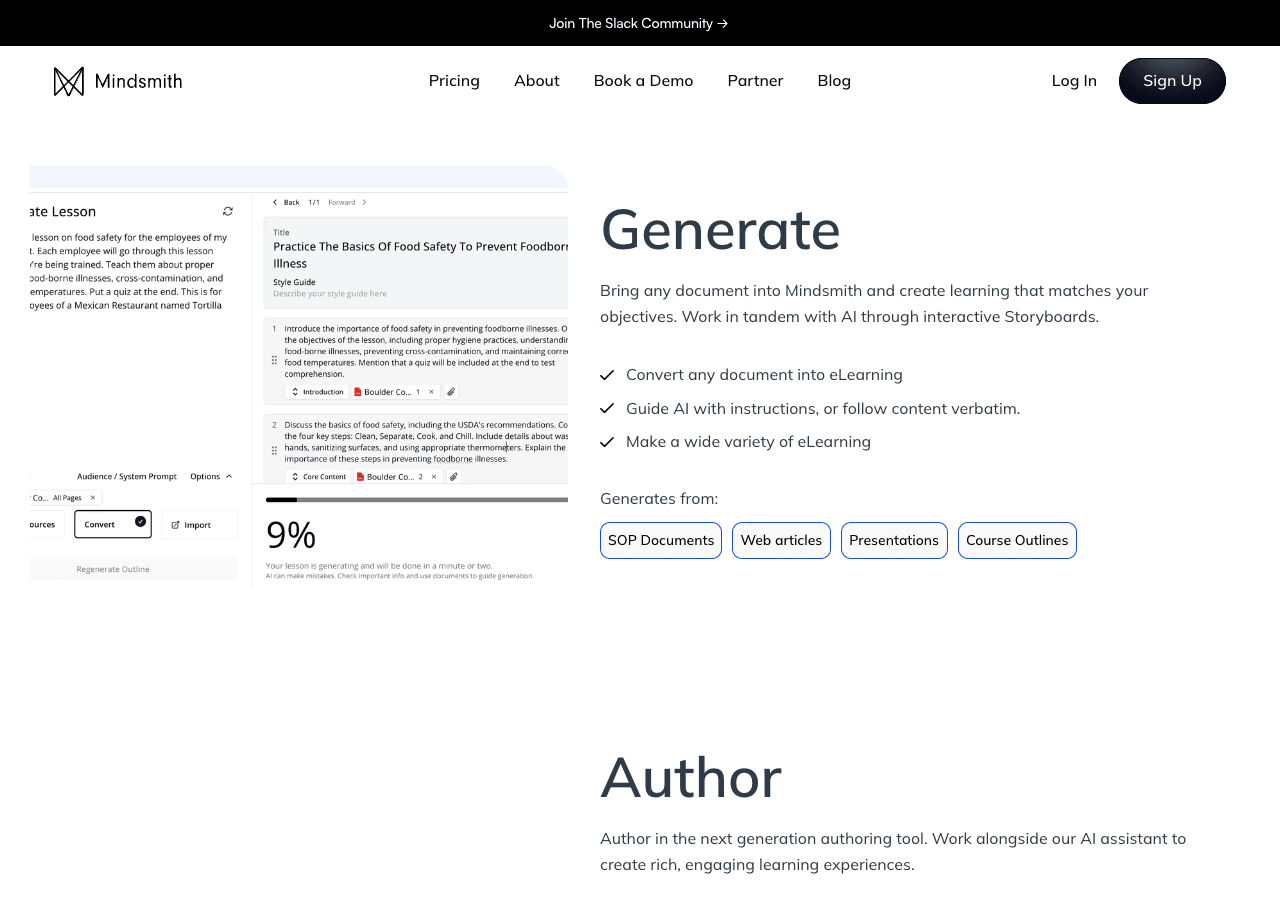The height and width of the screenshot is (900, 1280).
Task: Click the Mindsmith logo icon
Action: click(69, 81)
